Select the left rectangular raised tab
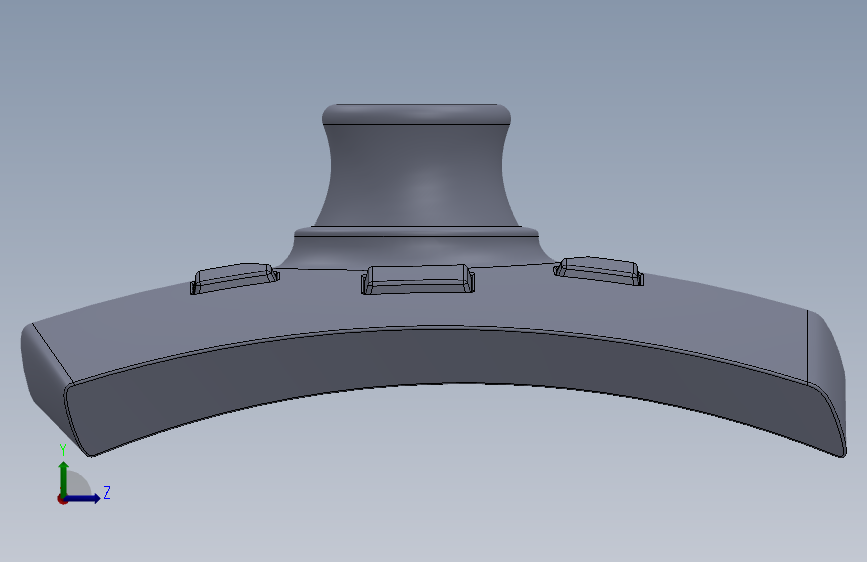Screen dimensions: 867x562 tap(234, 278)
